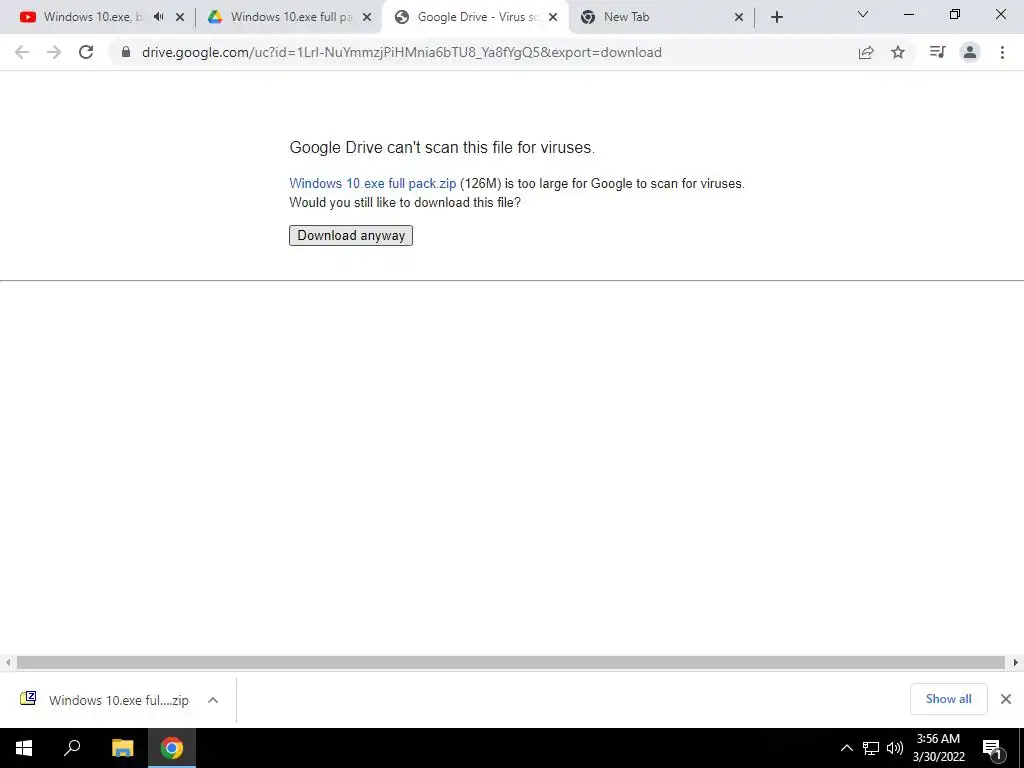Click the scrollbar right arrow
This screenshot has width=1024, height=768.
(1015, 662)
